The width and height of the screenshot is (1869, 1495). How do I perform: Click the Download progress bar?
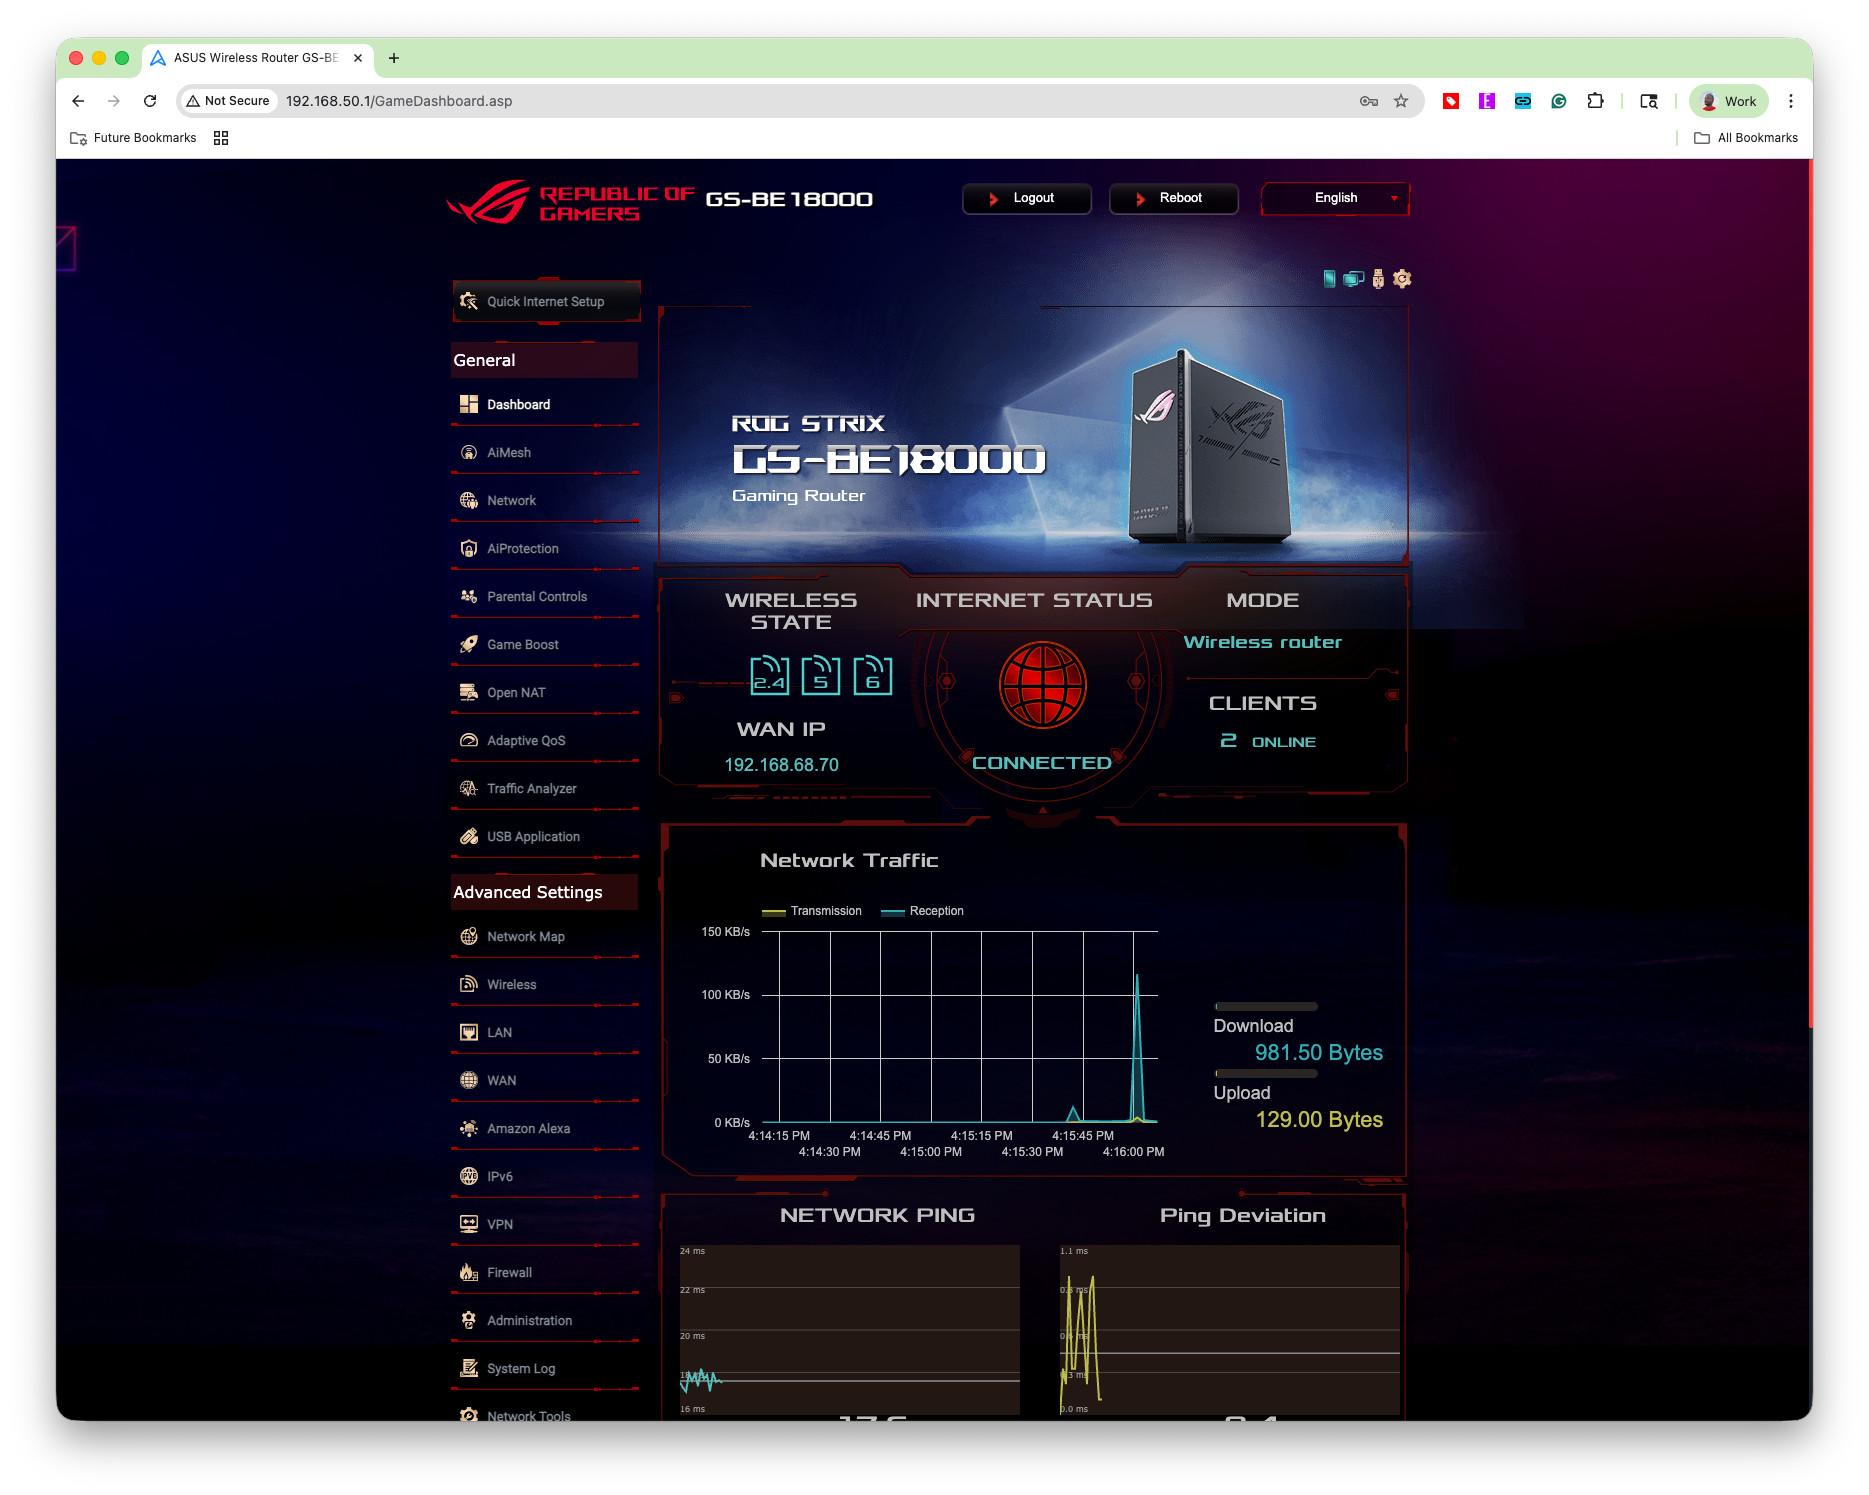[x=1265, y=1007]
